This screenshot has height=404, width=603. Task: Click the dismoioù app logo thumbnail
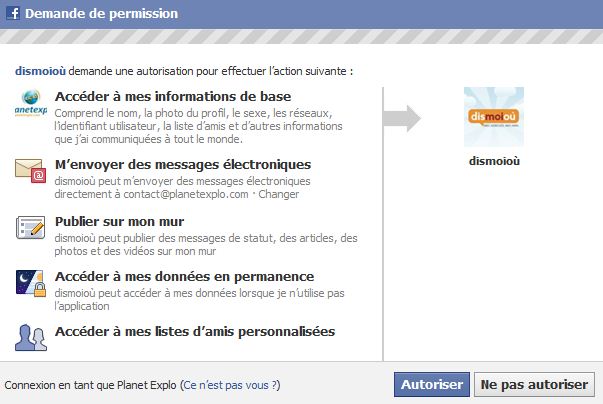[x=494, y=117]
